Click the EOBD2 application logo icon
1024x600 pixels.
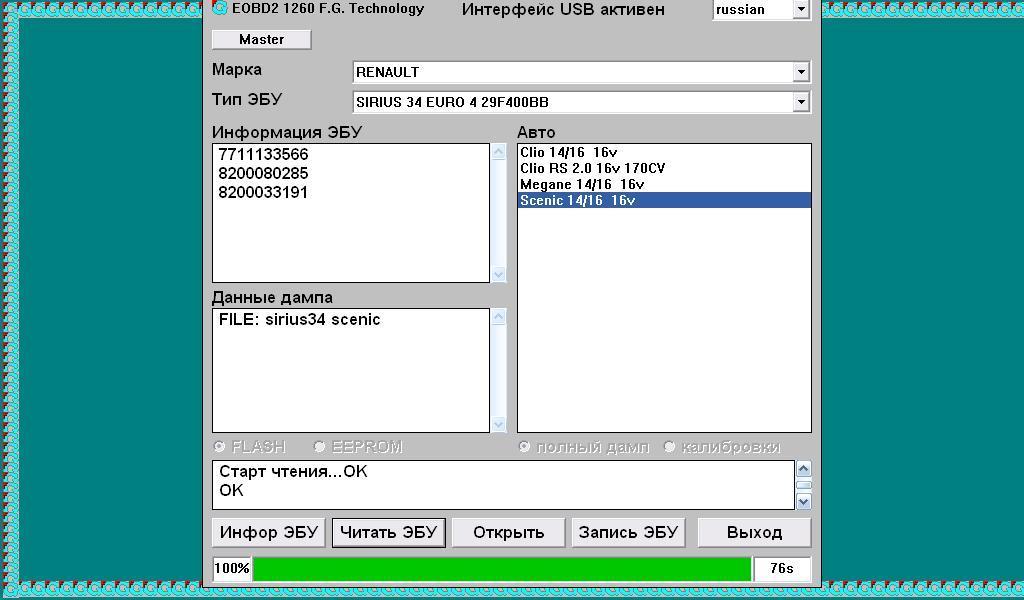221,7
